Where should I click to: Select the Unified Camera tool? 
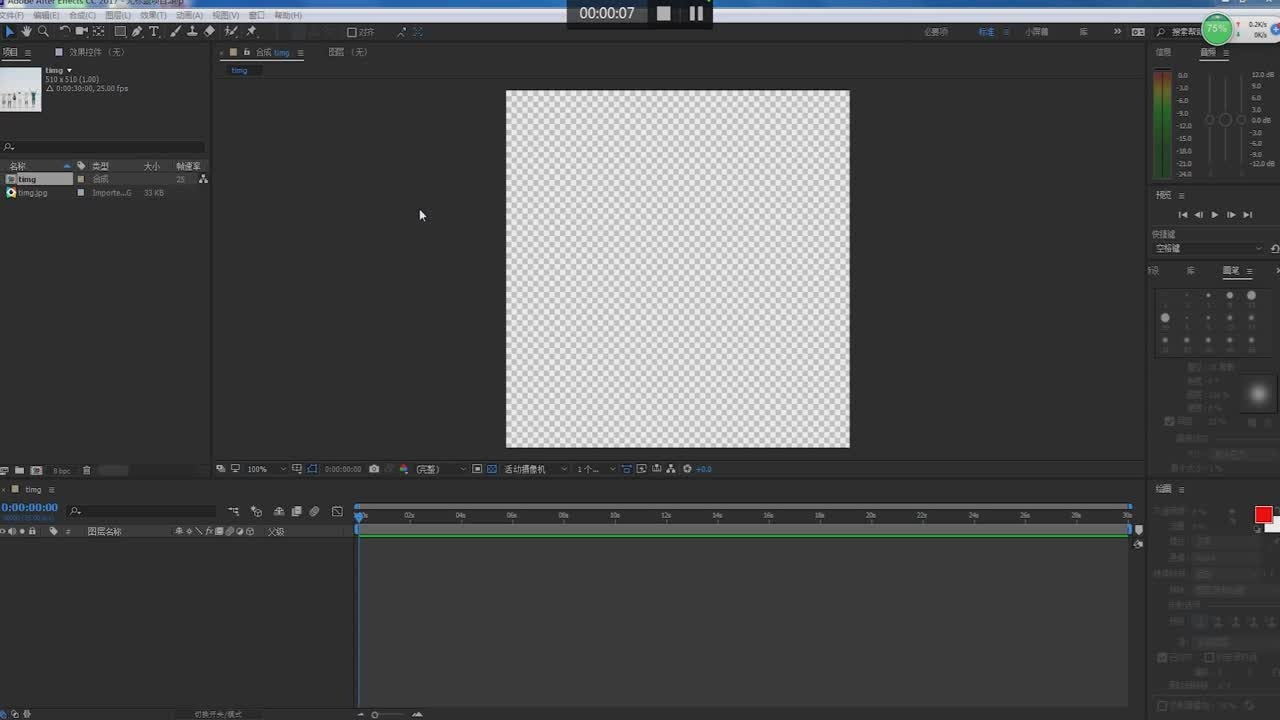[82, 32]
